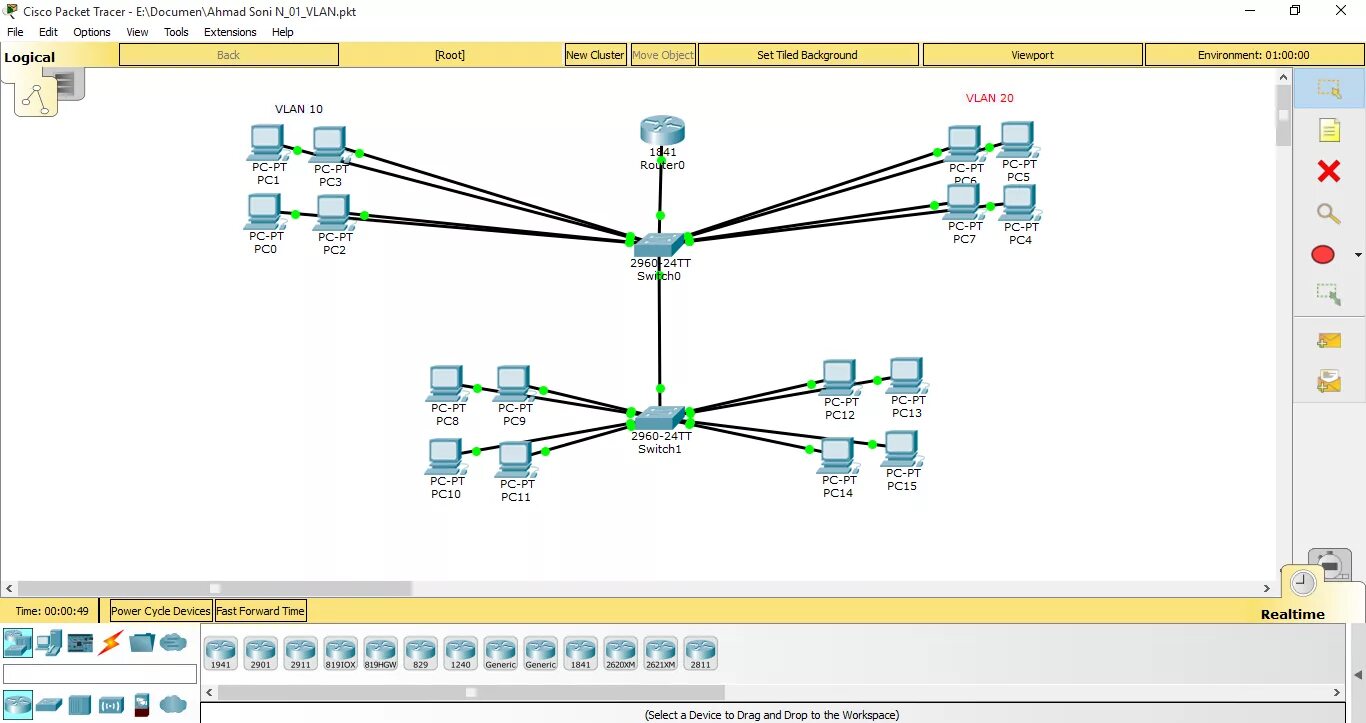Activate the Delete tool on right toolbar
This screenshot has height=723, width=1366.
[1328, 171]
